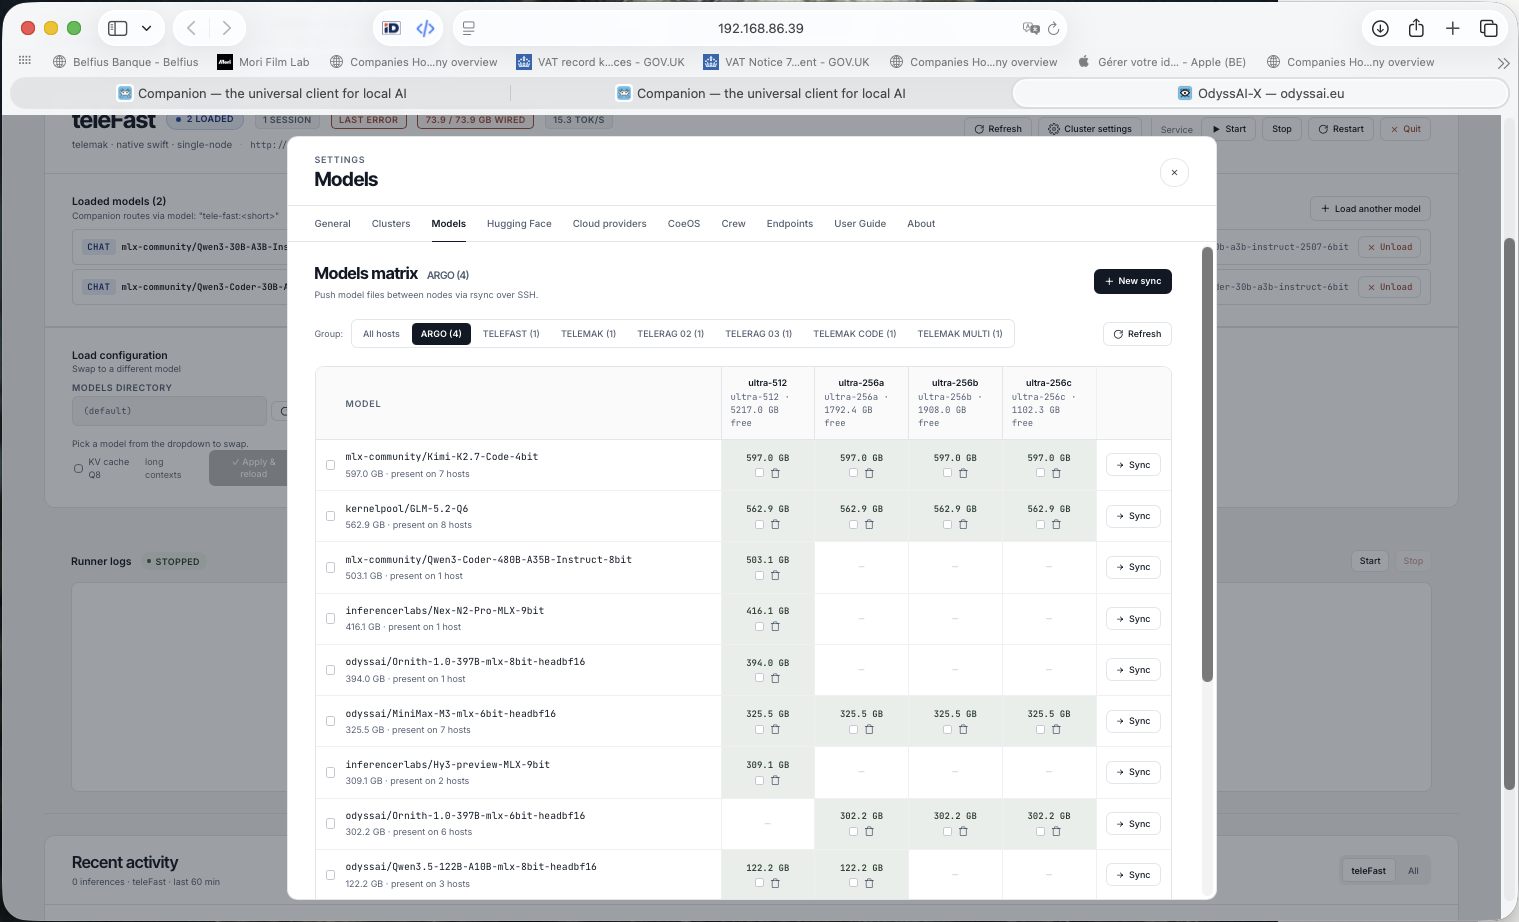Go forward with Safari forward arrow
The width and height of the screenshot is (1519, 922).
[x=227, y=28]
